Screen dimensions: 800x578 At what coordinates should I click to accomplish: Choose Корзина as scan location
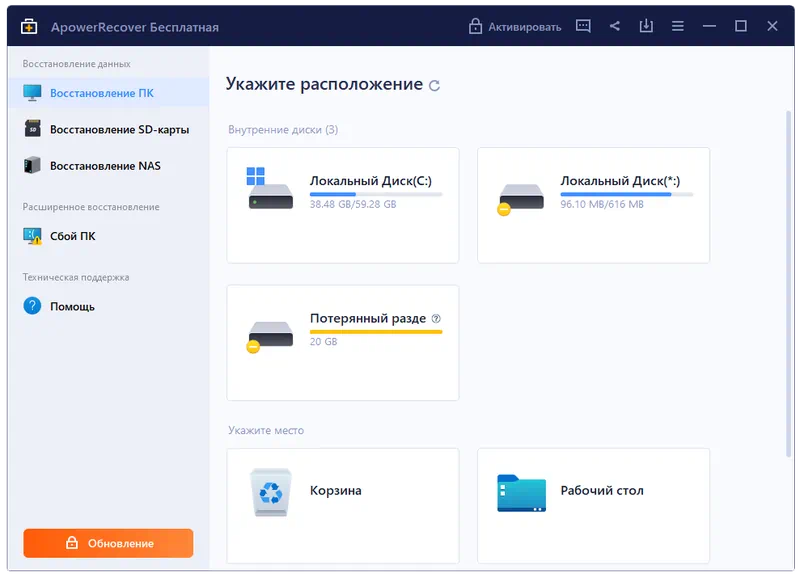click(x=343, y=506)
